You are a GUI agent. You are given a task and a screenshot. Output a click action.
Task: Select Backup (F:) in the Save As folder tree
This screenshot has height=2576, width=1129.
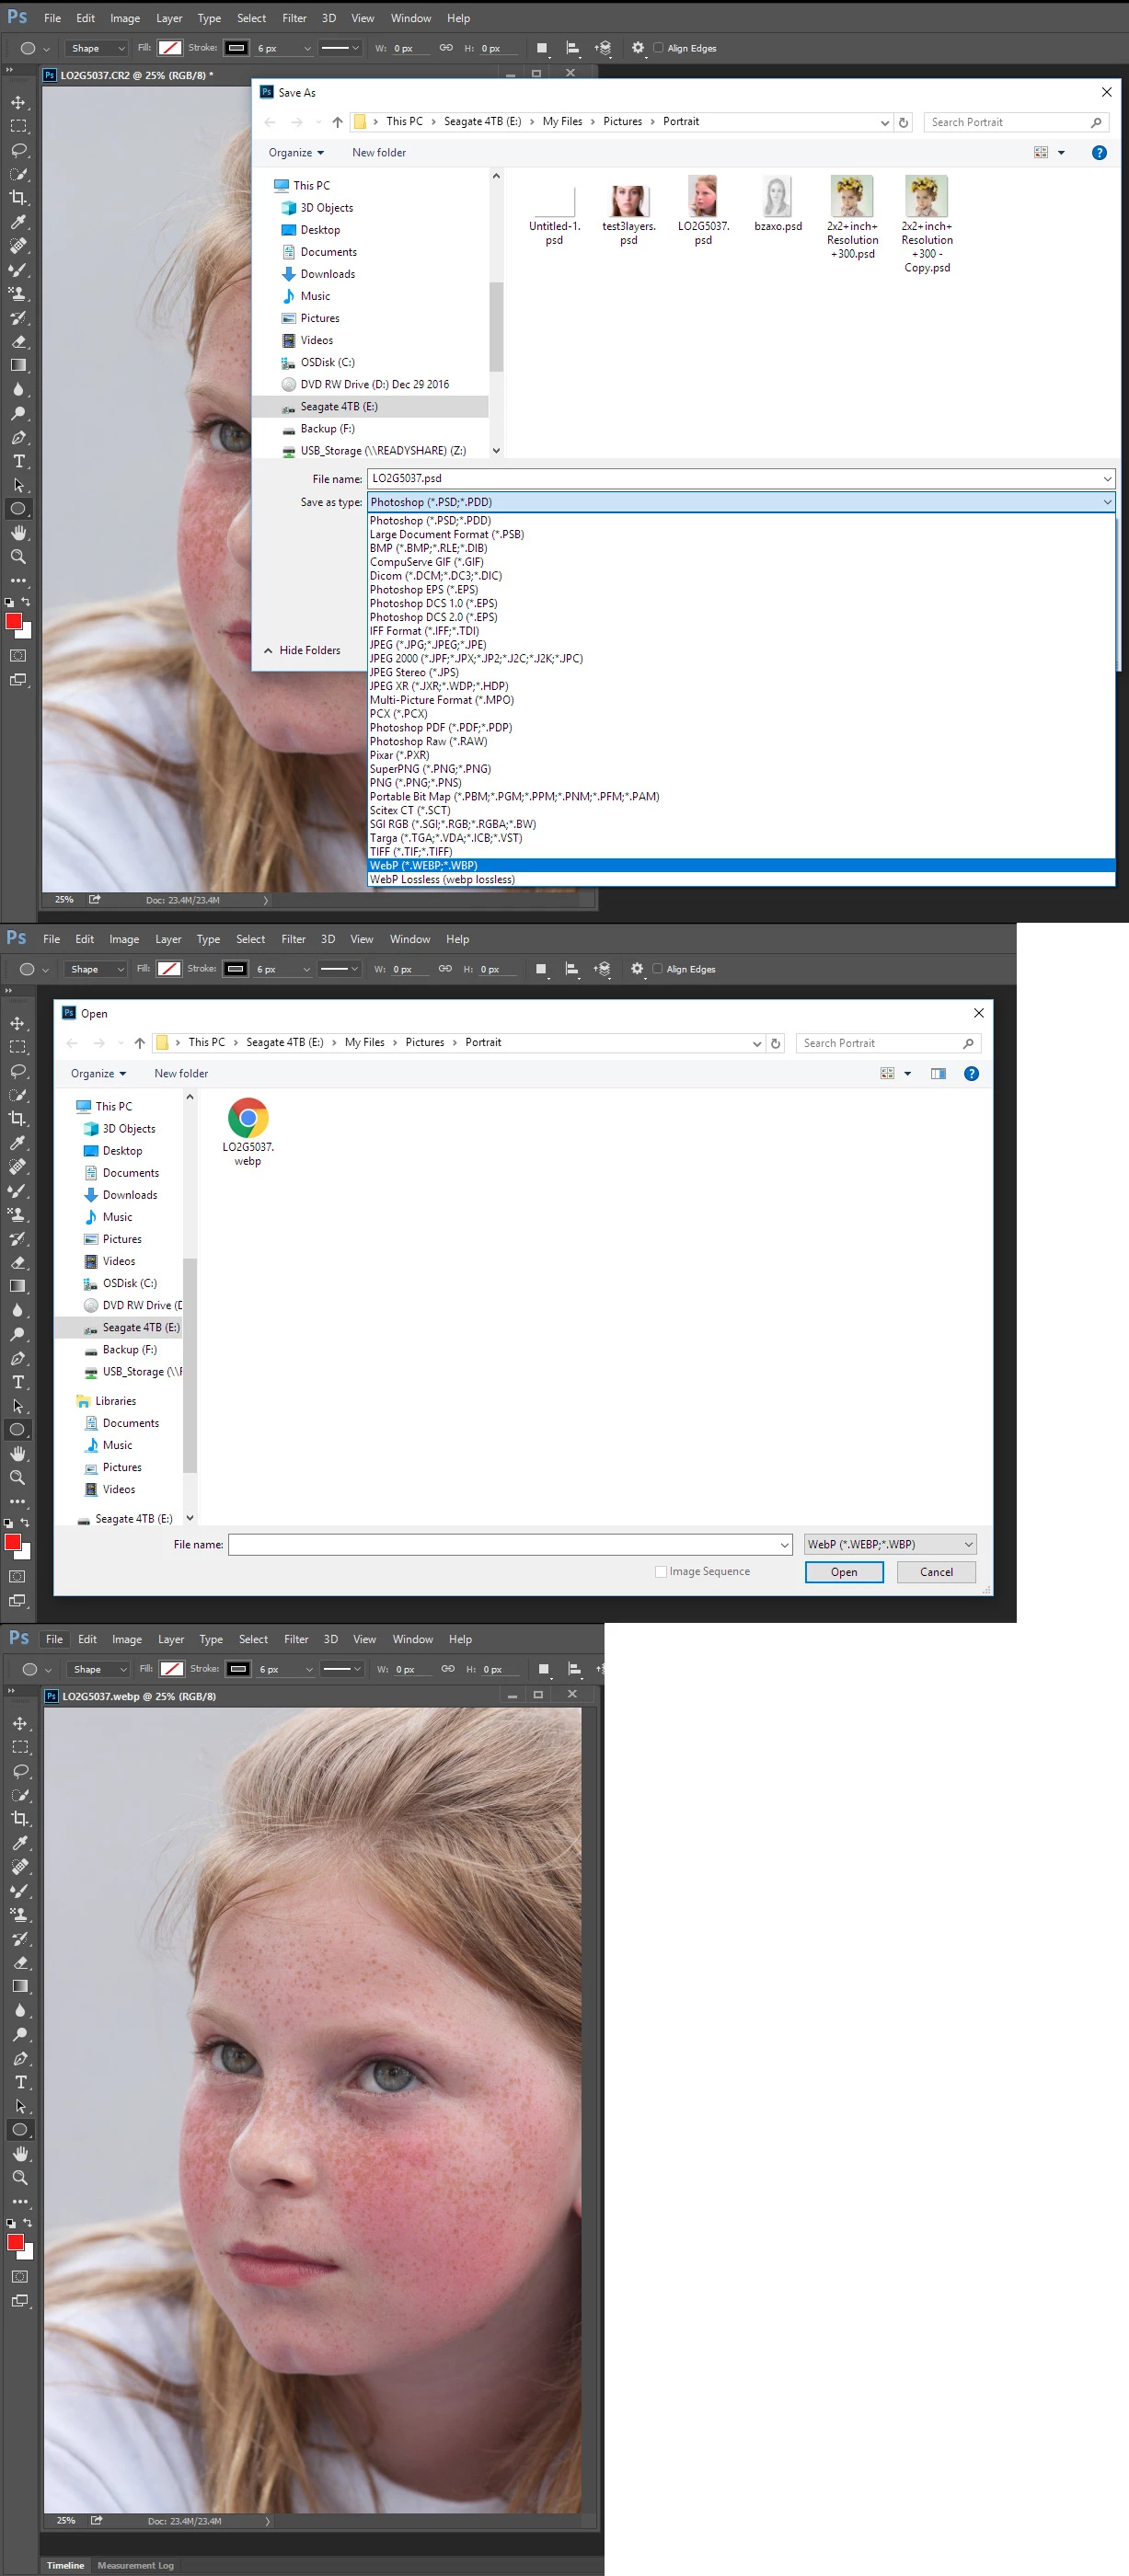pos(327,429)
